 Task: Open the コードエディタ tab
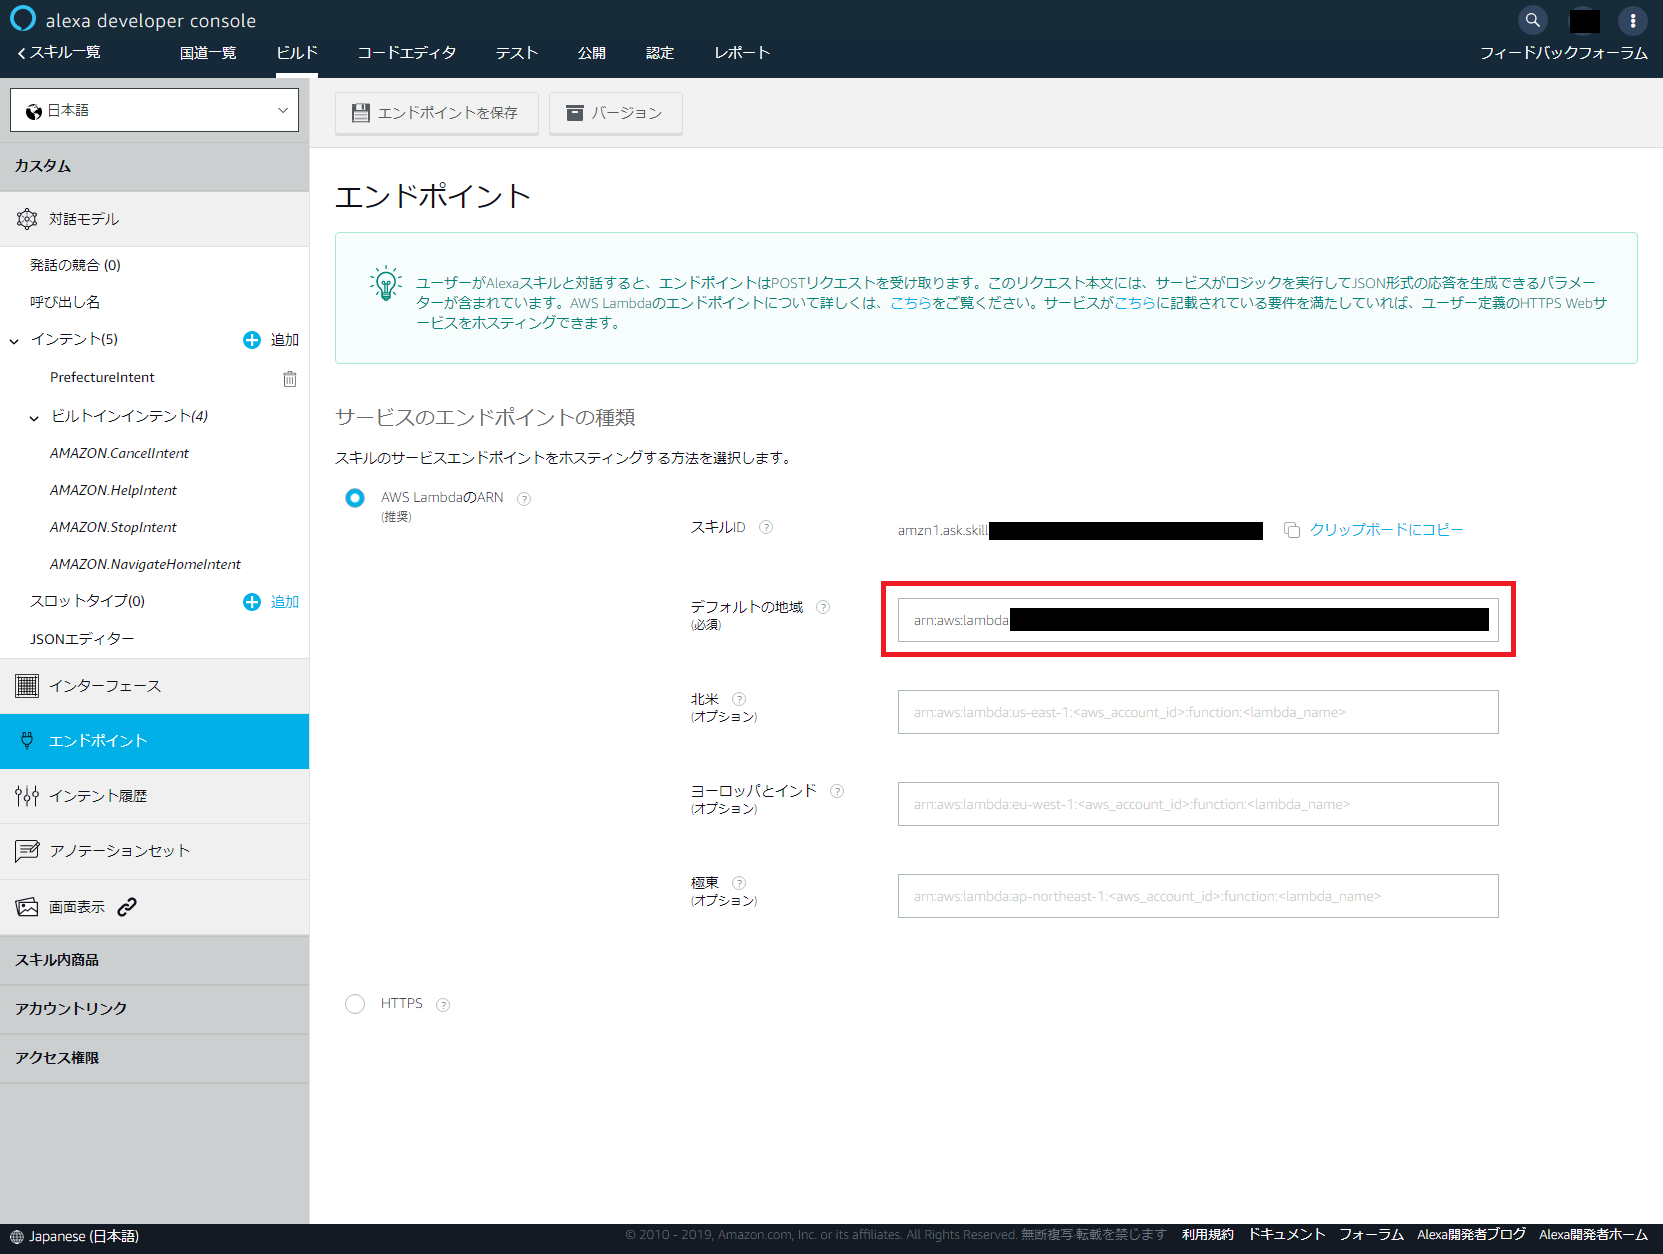(x=406, y=52)
